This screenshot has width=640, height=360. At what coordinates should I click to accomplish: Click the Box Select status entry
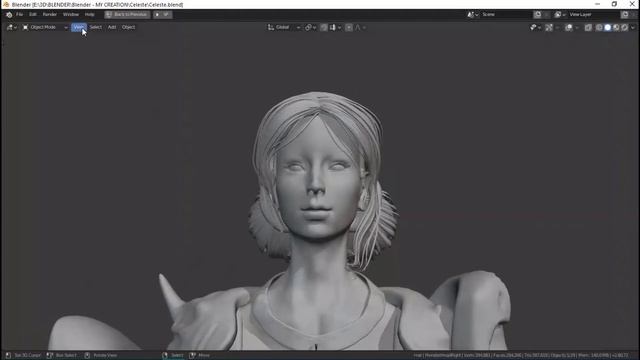[x=62, y=356]
